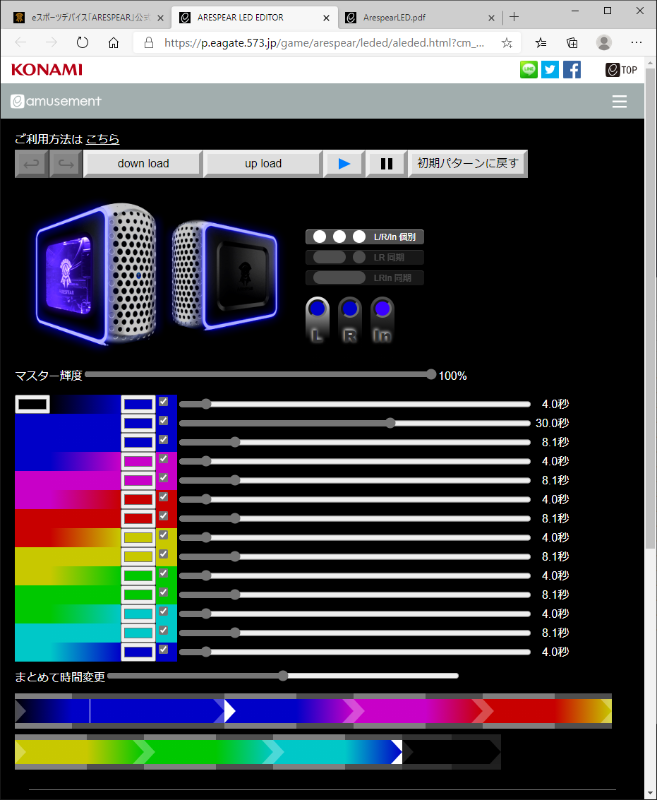Image resolution: width=657 pixels, height=800 pixels.
Task: Toggle checkbox on first 8.1秒 blue row
Action: pyautogui.click(x=163, y=440)
